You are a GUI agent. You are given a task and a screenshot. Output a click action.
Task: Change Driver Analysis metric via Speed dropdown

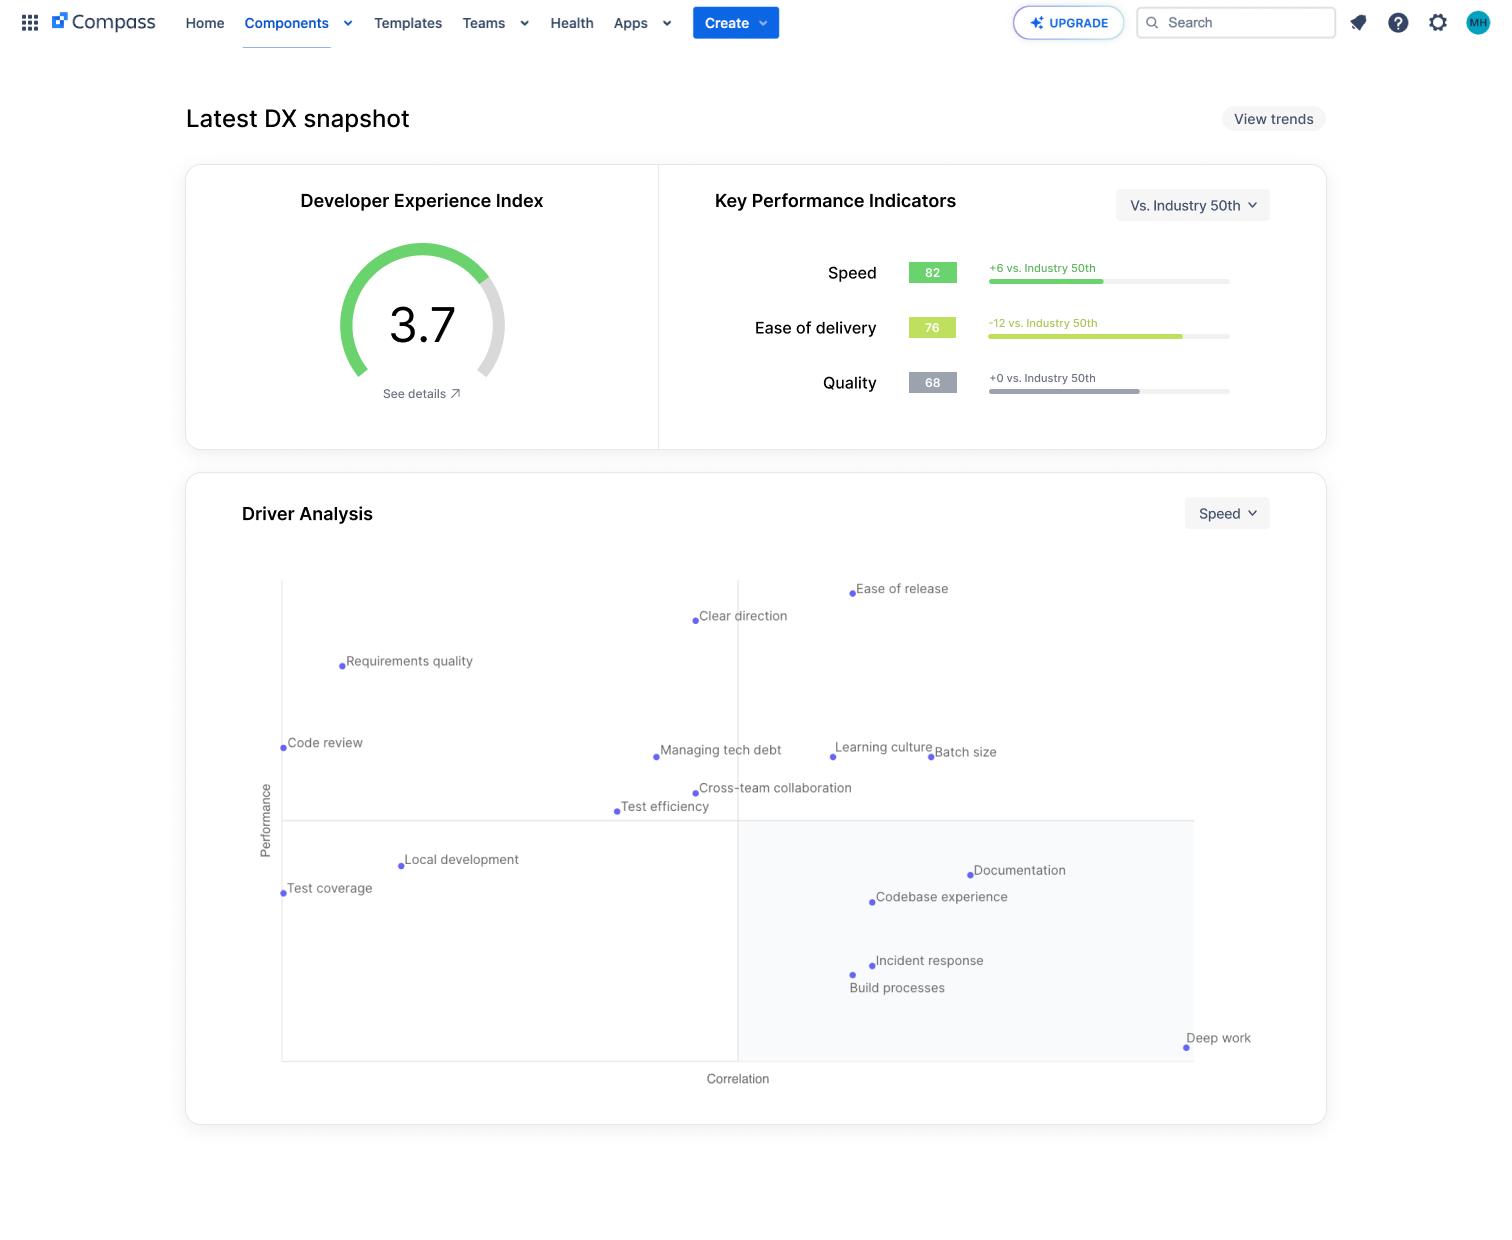[1227, 513]
